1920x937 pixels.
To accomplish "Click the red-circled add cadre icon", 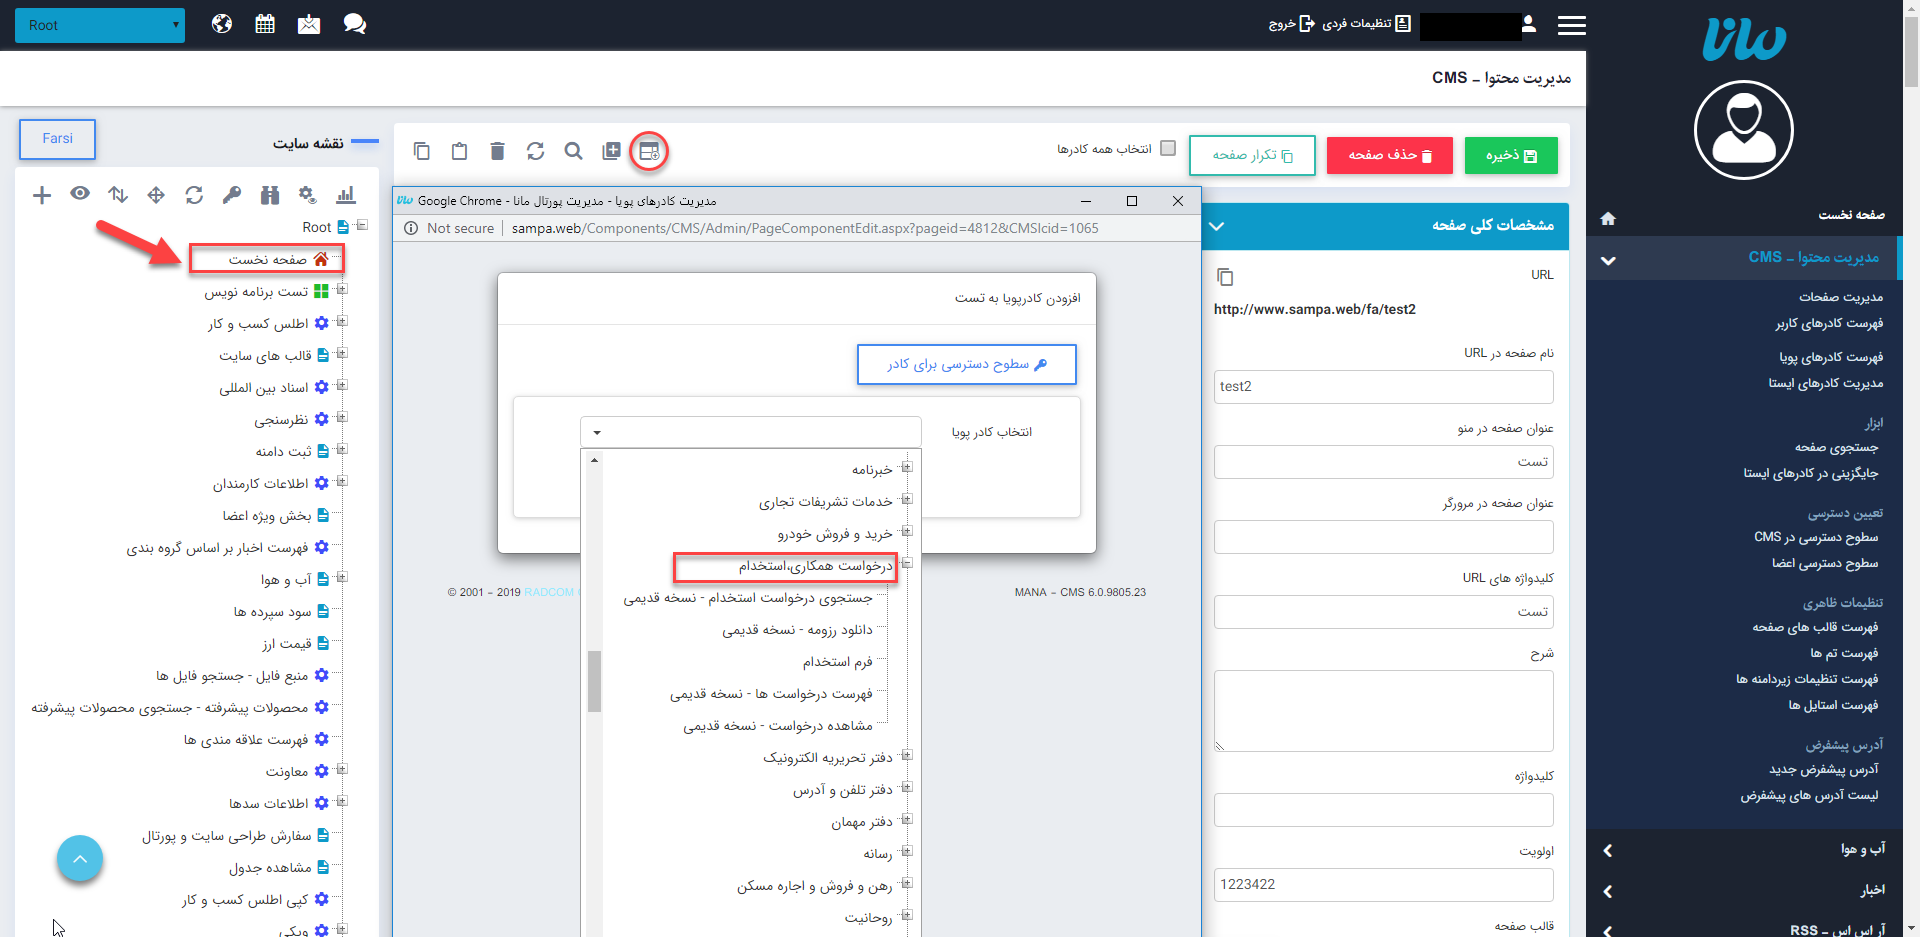I will coord(649,152).
